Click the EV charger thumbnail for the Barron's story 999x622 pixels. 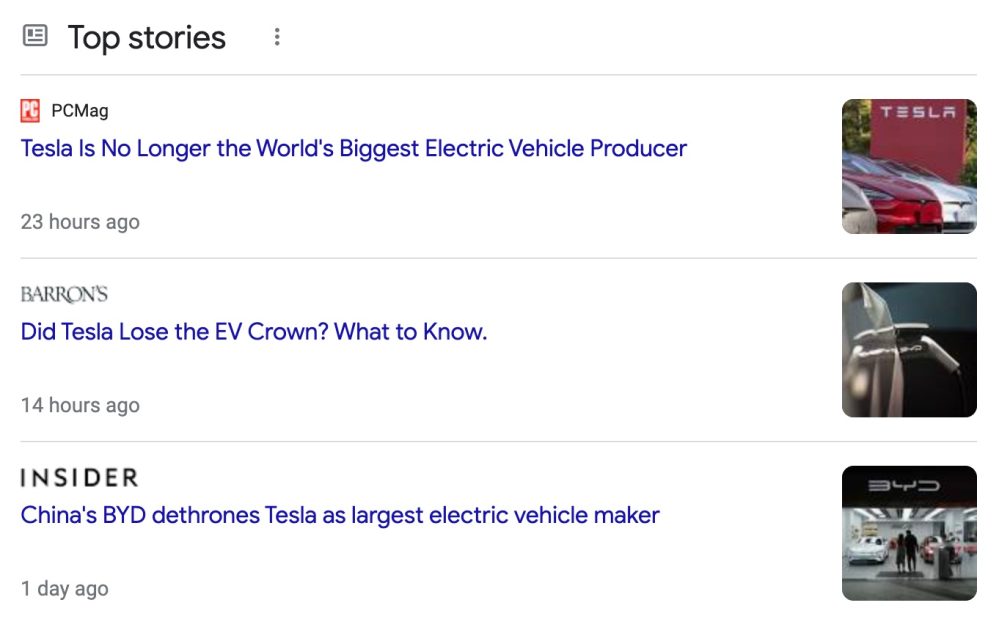(909, 349)
